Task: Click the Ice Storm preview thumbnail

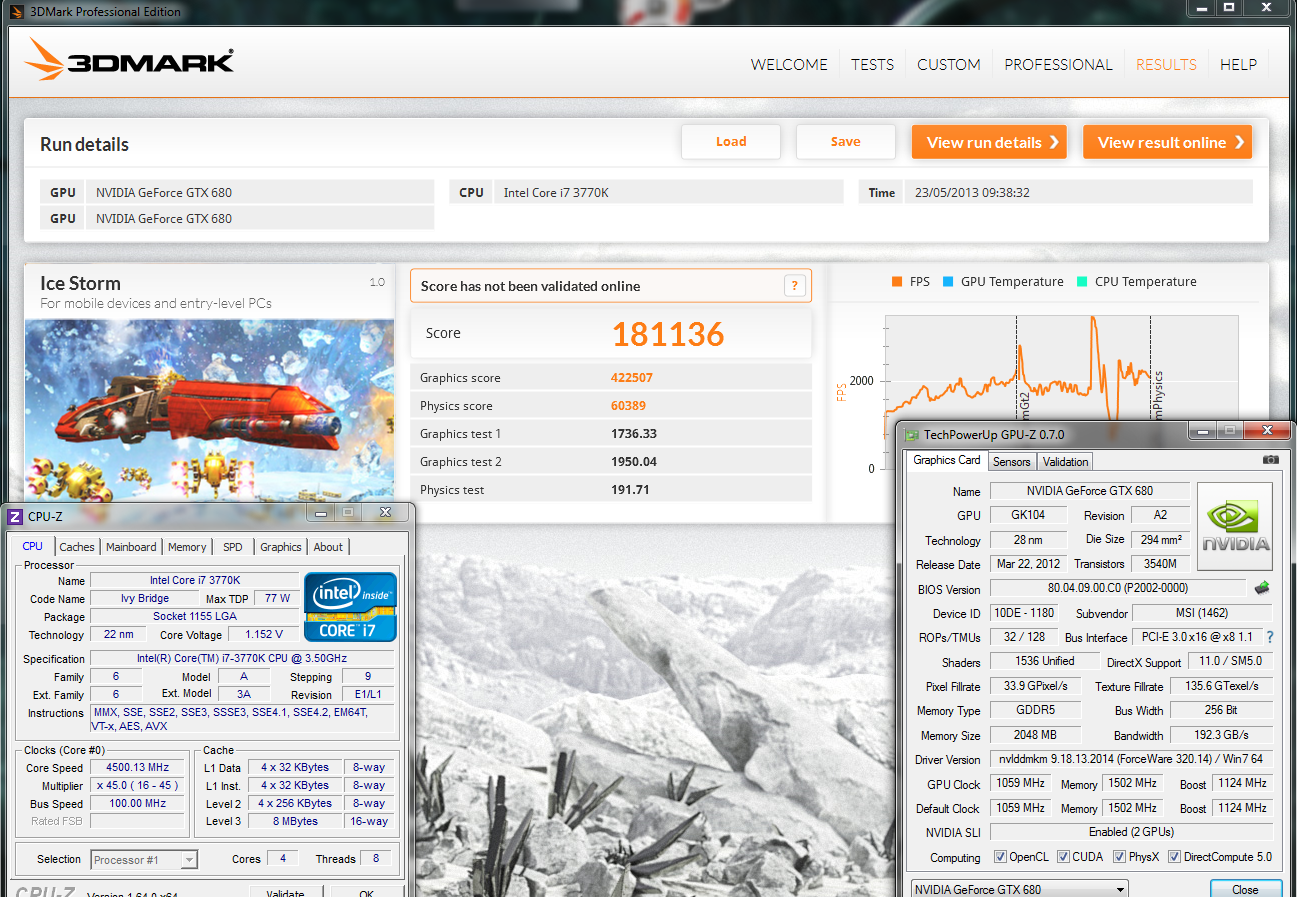Action: [x=210, y=410]
